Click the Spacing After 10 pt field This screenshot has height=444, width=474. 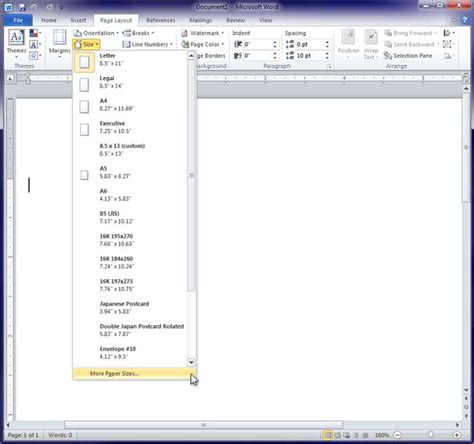tap(310, 56)
